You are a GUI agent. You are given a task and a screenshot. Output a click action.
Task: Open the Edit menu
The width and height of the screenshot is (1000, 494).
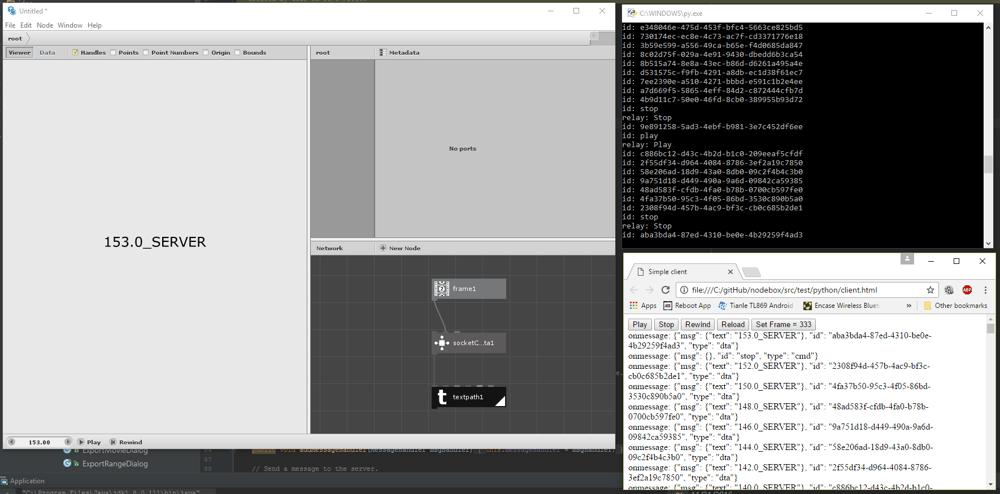[x=26, y=25]
